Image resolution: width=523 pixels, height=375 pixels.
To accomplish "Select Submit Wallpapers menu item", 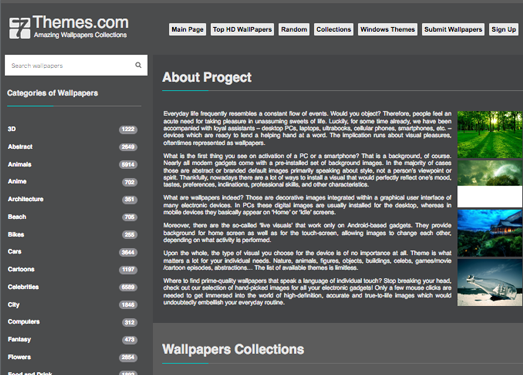I will (453, 29).
